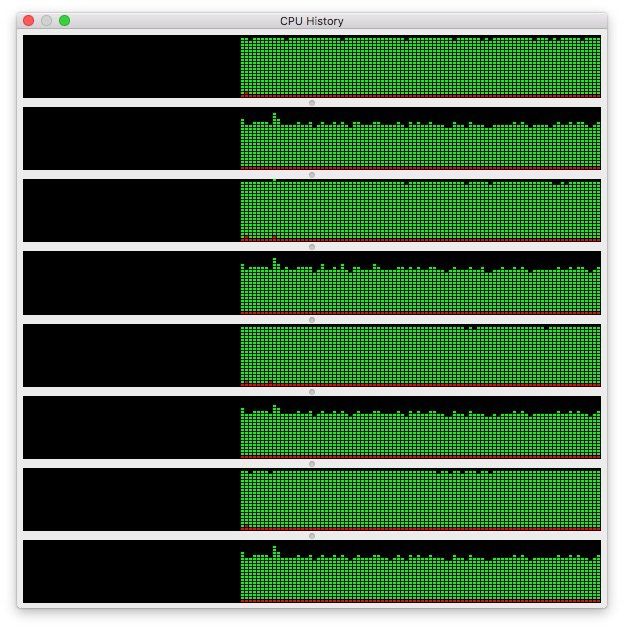
Task: Click the divider handle between second and third graphs
Action: [312, 174]
